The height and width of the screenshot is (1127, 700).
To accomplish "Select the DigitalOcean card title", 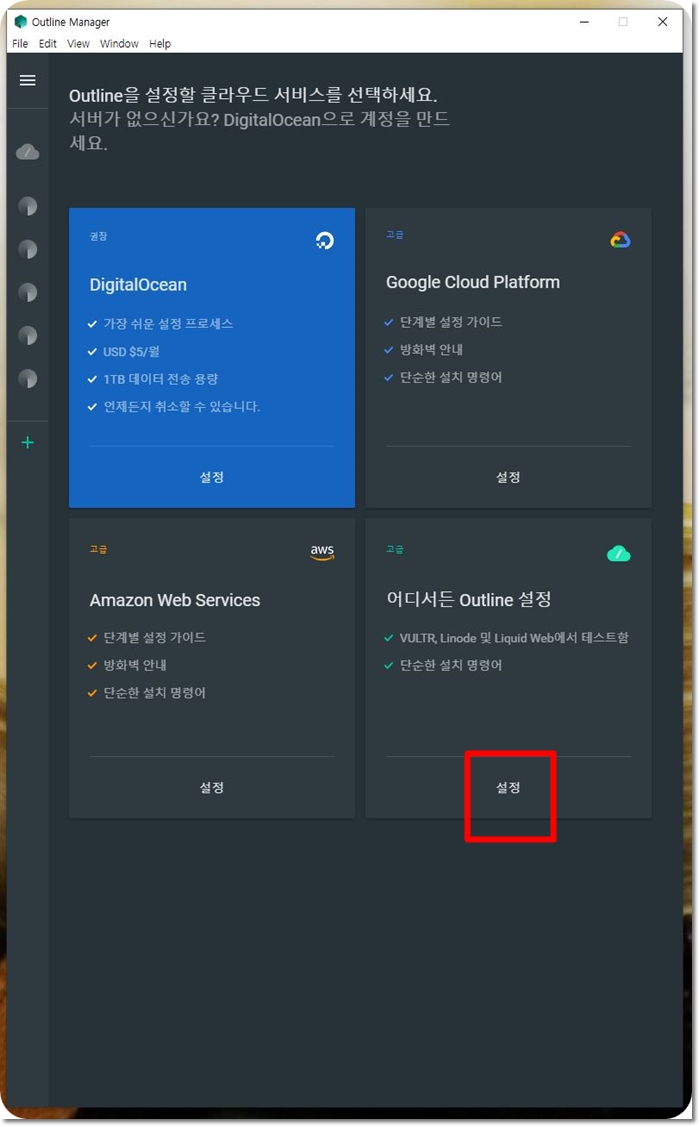I will point(138,285).
